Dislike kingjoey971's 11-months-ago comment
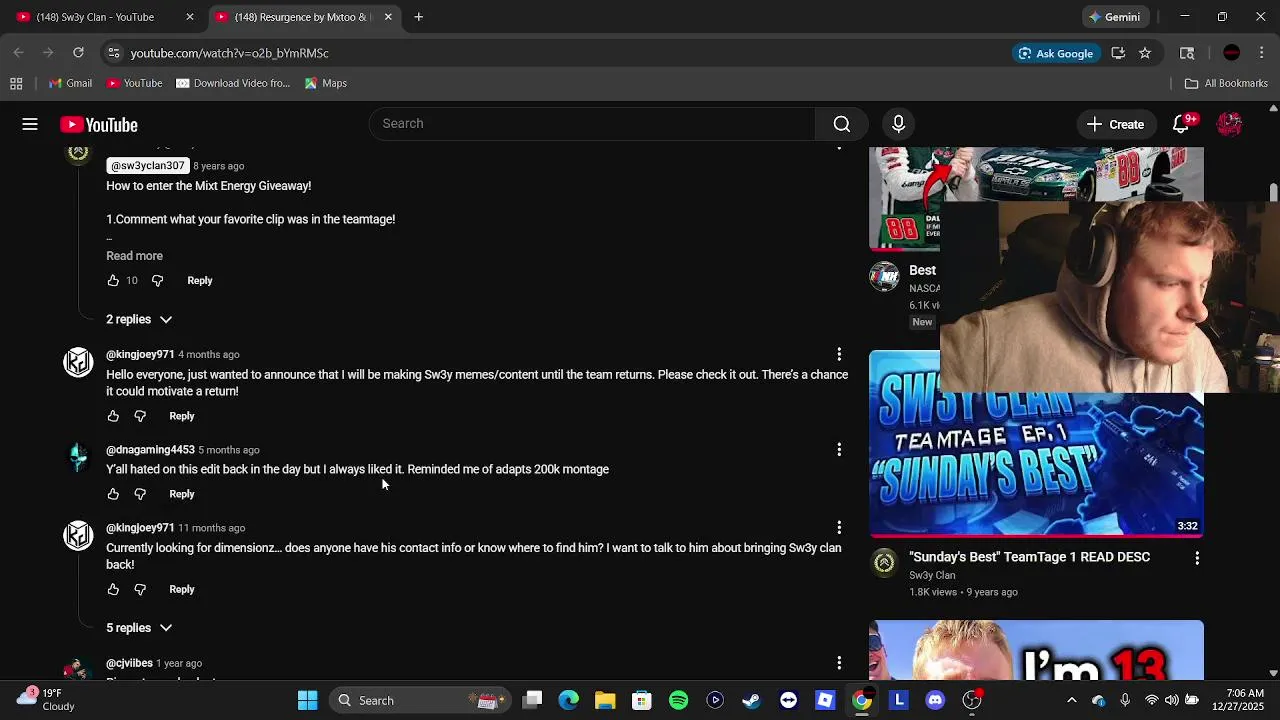 (x=140, y=590)
